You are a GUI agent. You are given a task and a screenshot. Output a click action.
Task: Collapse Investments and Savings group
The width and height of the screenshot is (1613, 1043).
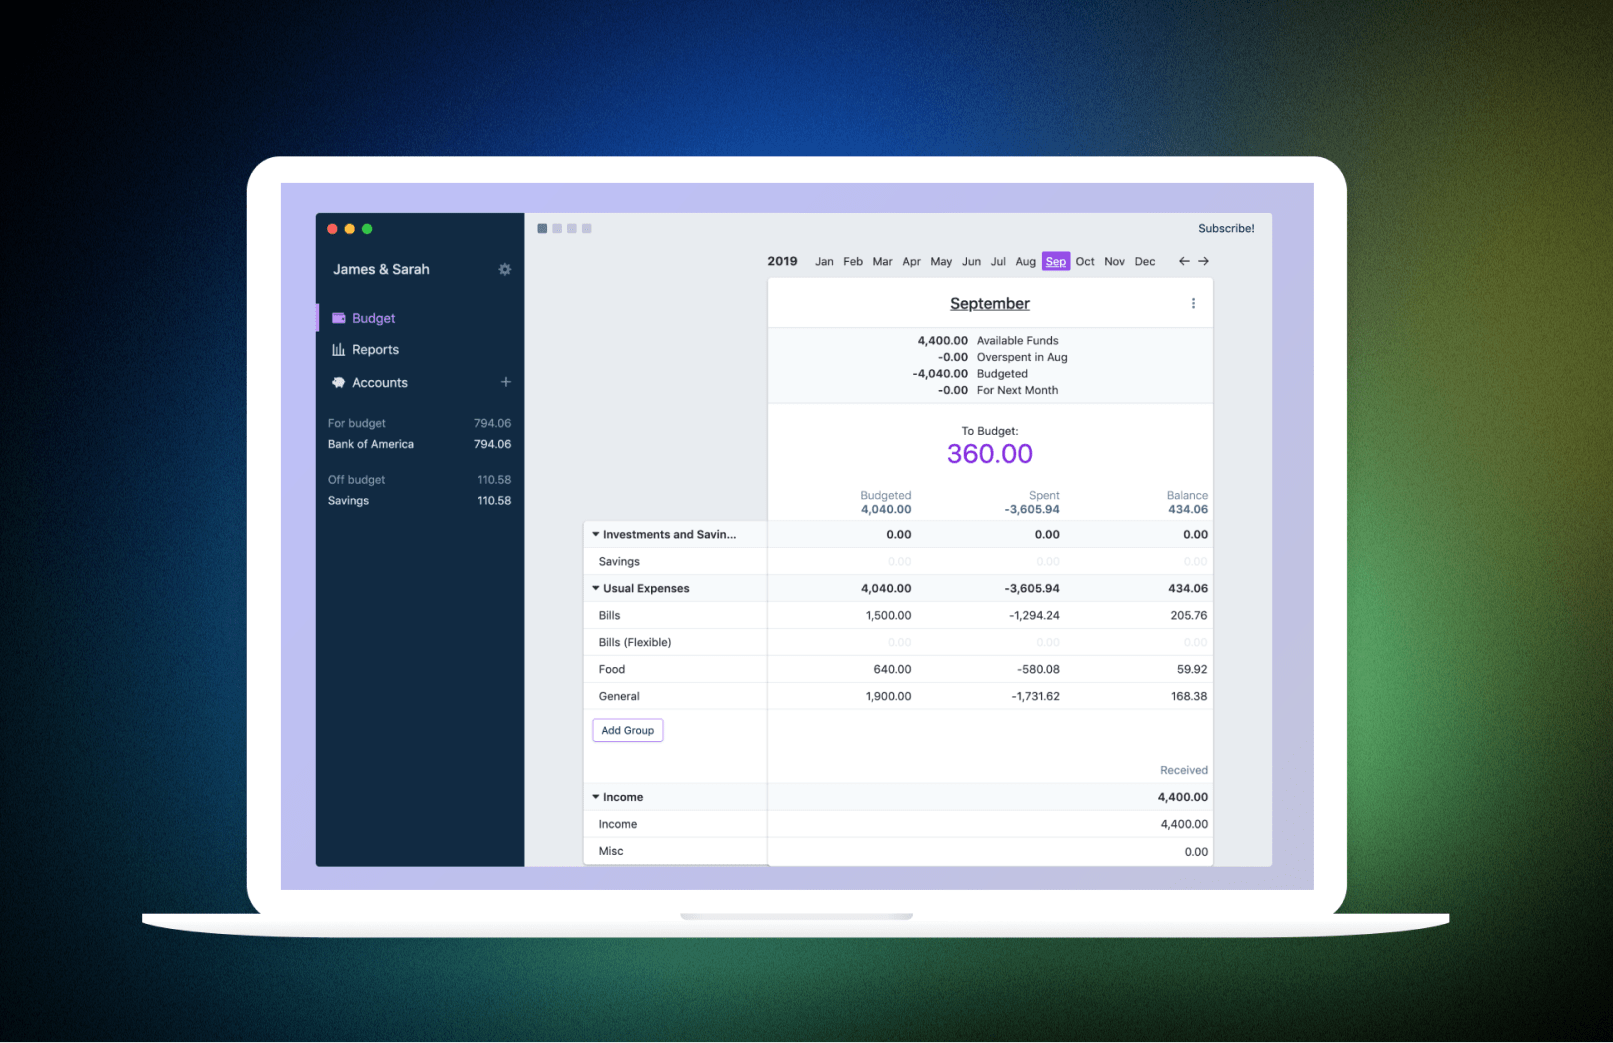(596, 535)
